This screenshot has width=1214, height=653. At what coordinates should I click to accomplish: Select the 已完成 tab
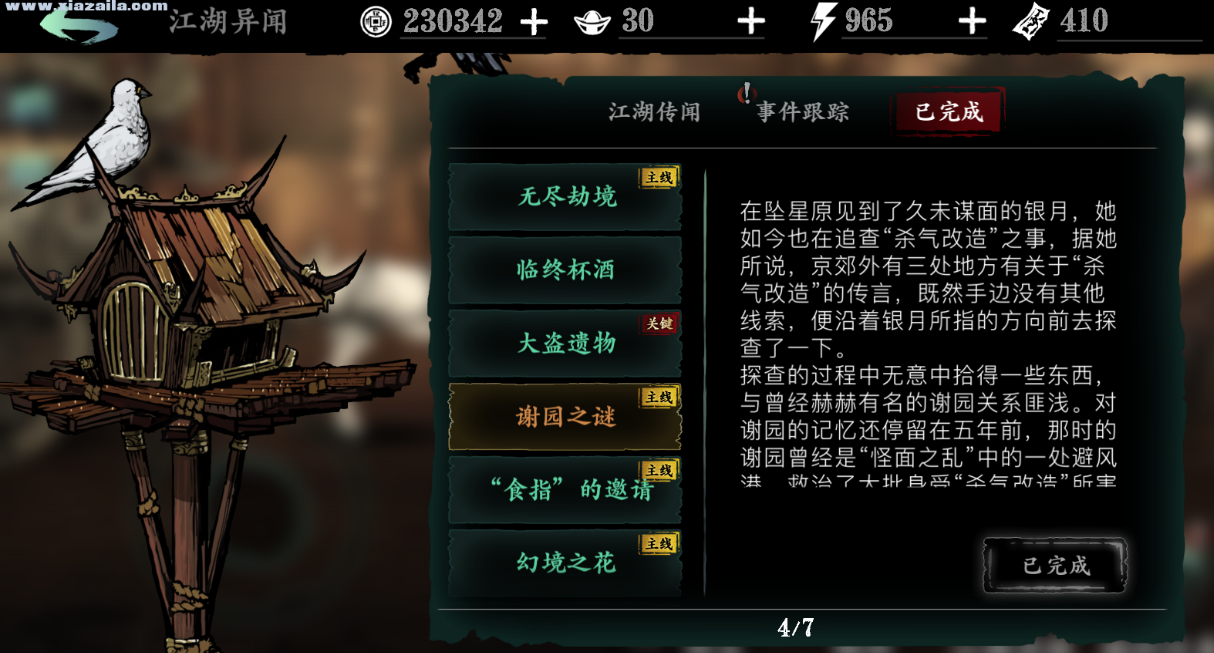[949, 111]
